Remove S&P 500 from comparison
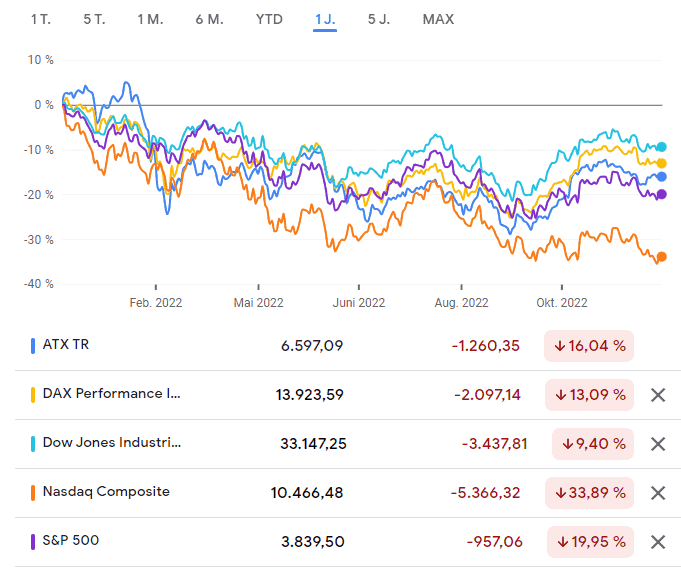The height and width of the screenshot is (575, 681). (x=658, y=542)
